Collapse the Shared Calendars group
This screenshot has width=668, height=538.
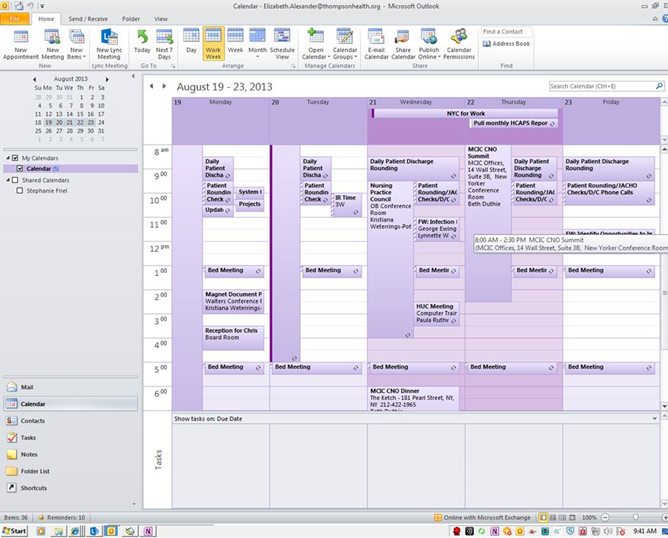(x=8, y=180)
